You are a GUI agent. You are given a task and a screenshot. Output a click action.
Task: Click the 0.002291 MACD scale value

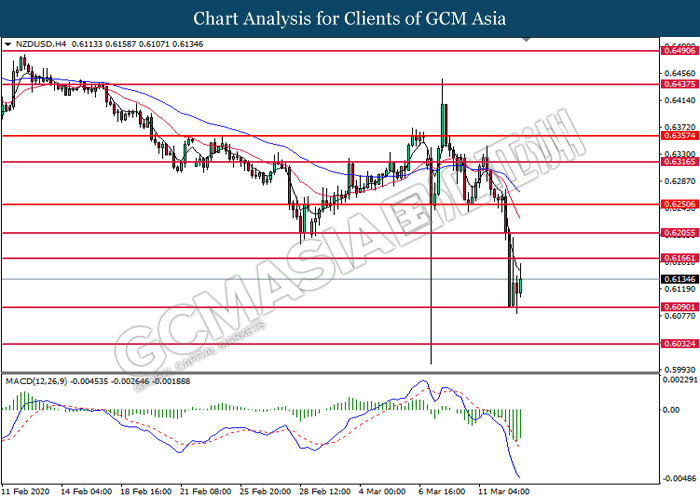click(679, 379)
